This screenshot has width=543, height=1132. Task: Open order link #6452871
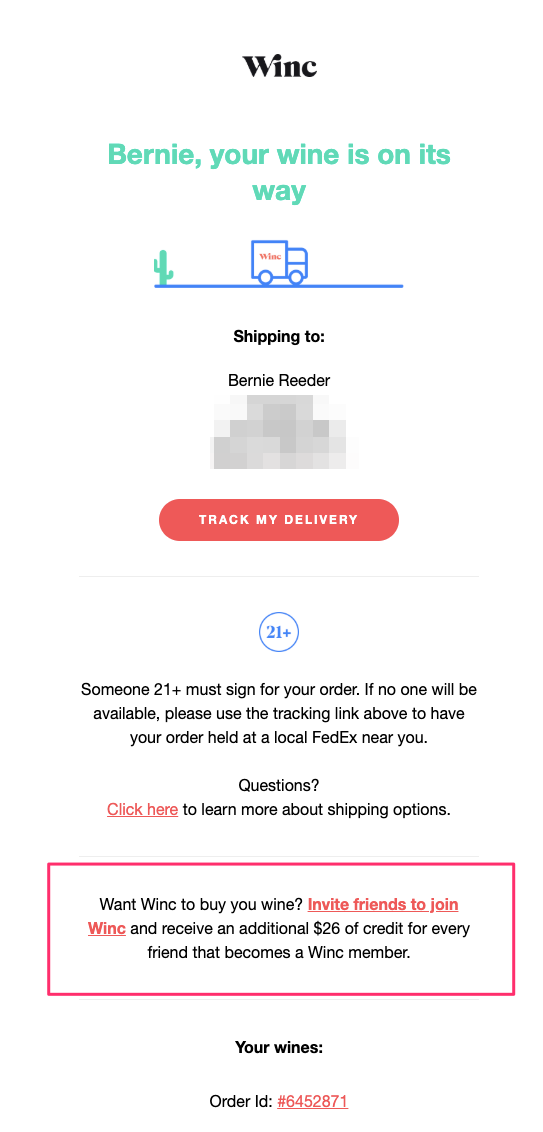[x=313, y=1102]
